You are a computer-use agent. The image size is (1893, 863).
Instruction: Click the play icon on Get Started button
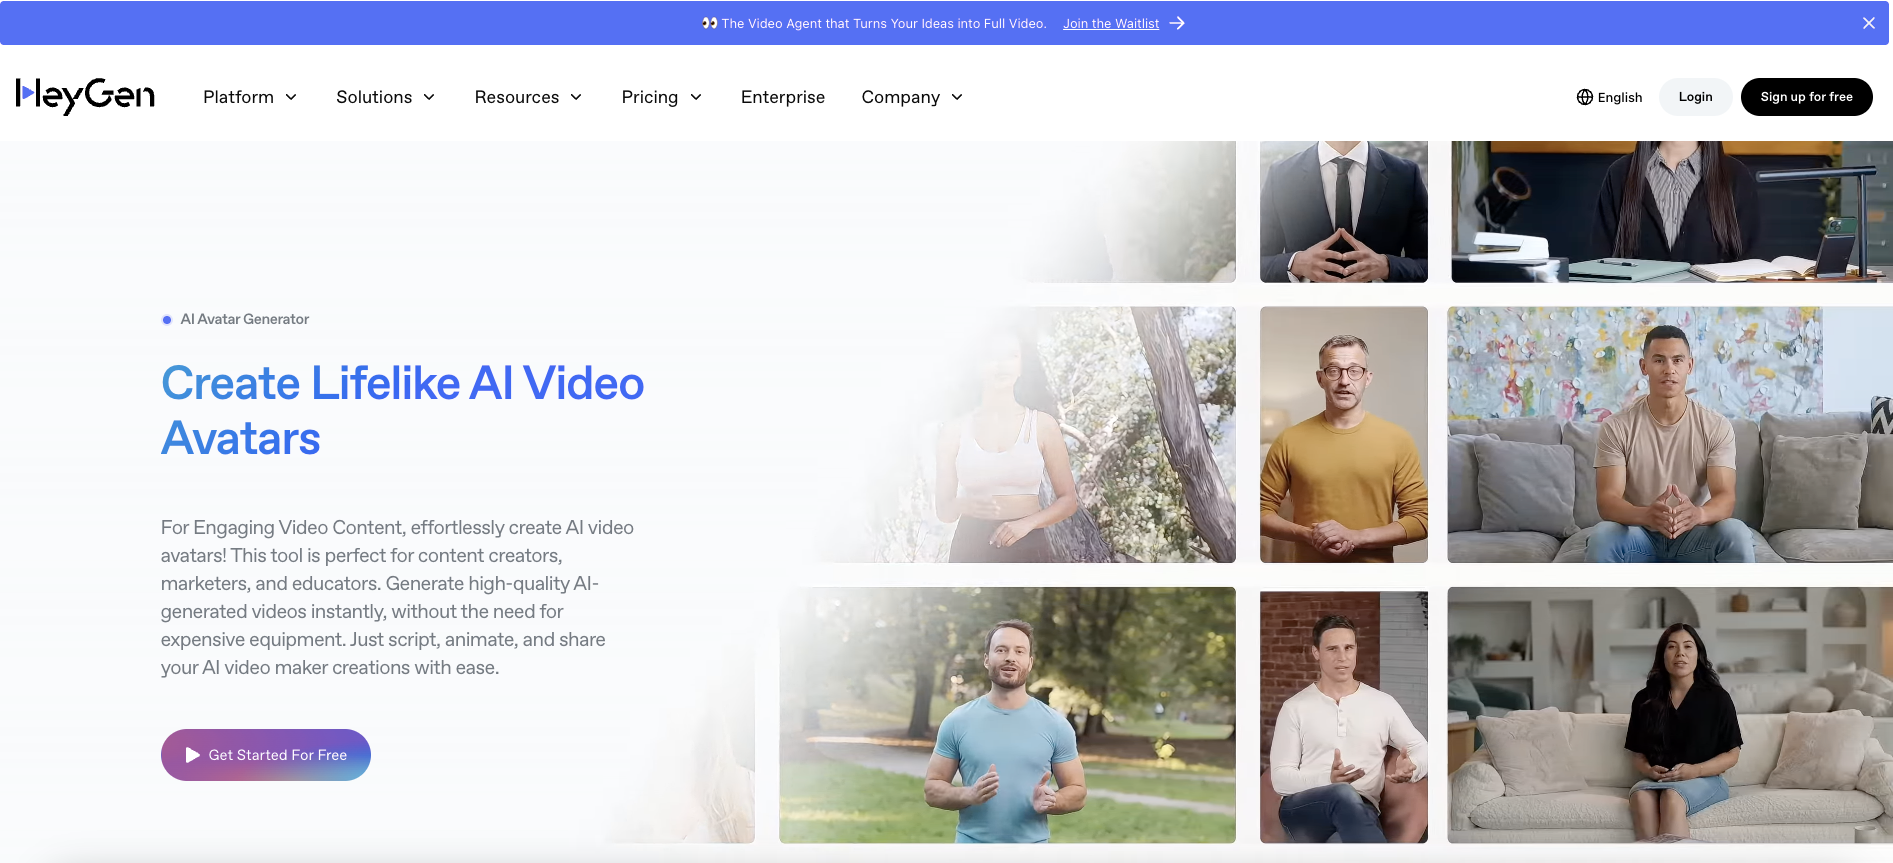click(x=192, y=755)
